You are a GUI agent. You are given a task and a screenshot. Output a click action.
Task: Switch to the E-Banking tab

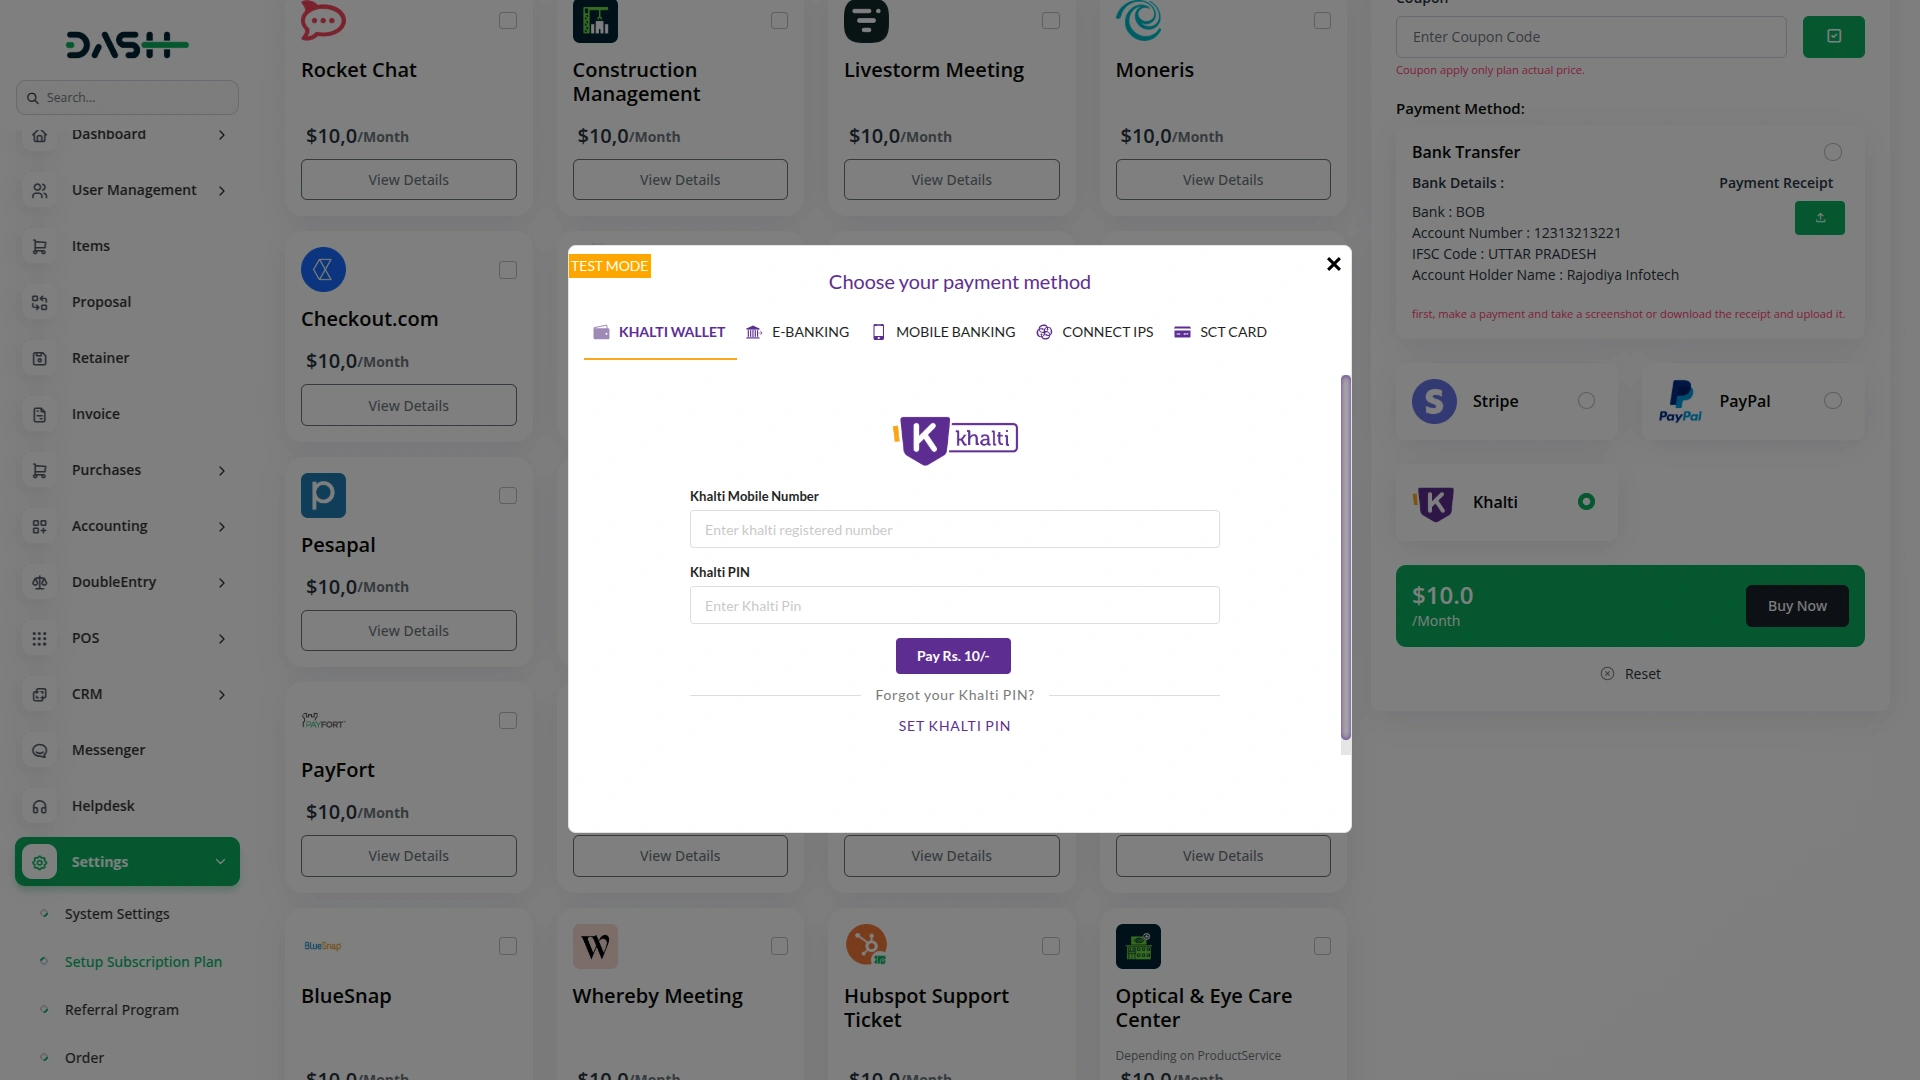coord(798,332)
